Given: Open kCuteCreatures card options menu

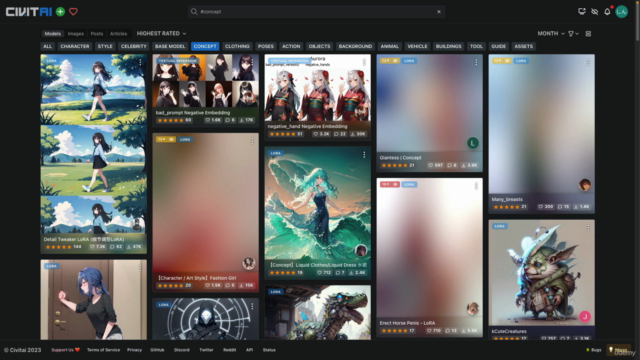Looking at the screenshot, I should click(x=588, y=227).
